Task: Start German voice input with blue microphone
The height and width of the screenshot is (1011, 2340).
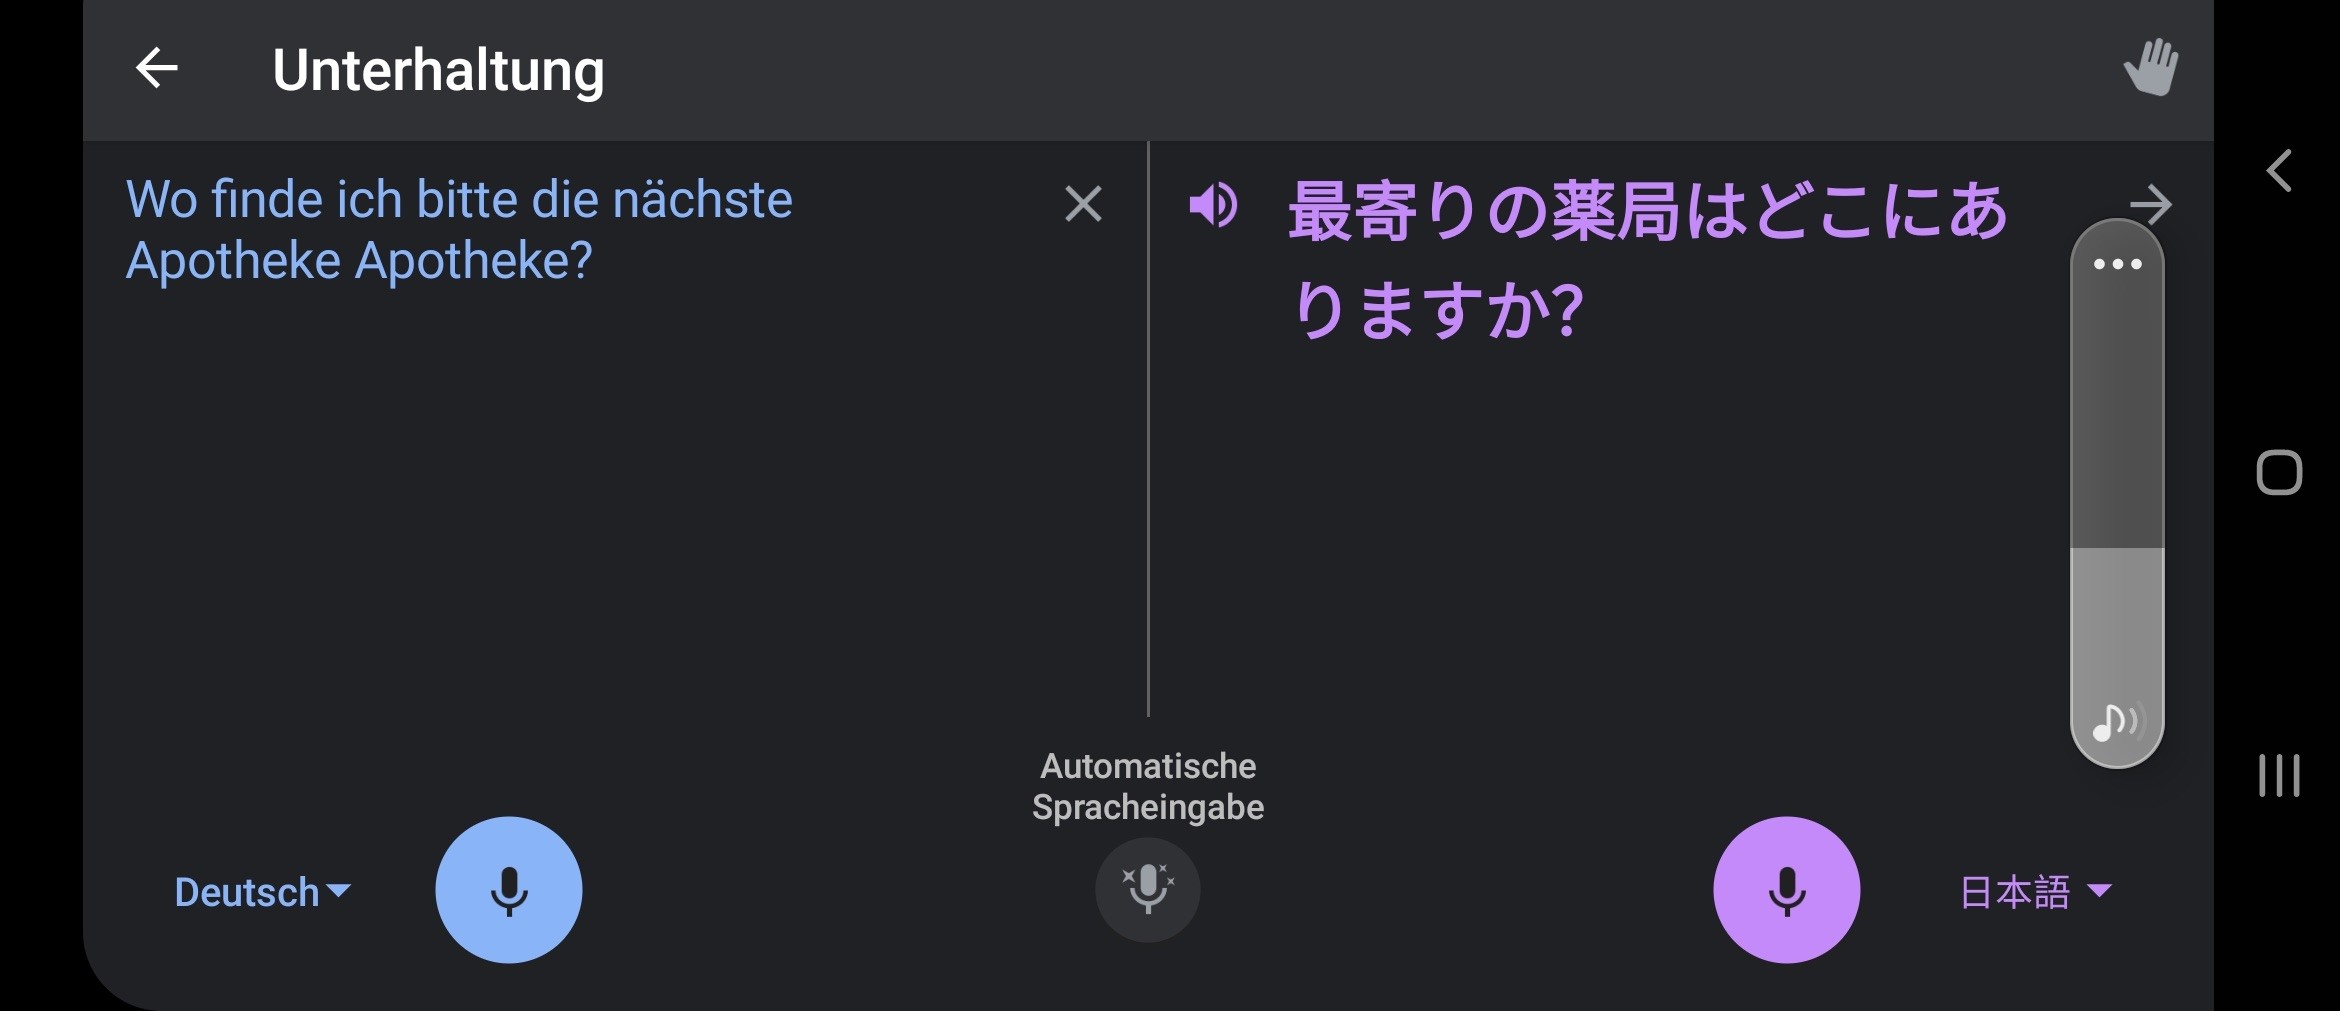Action: coord(509,890)
